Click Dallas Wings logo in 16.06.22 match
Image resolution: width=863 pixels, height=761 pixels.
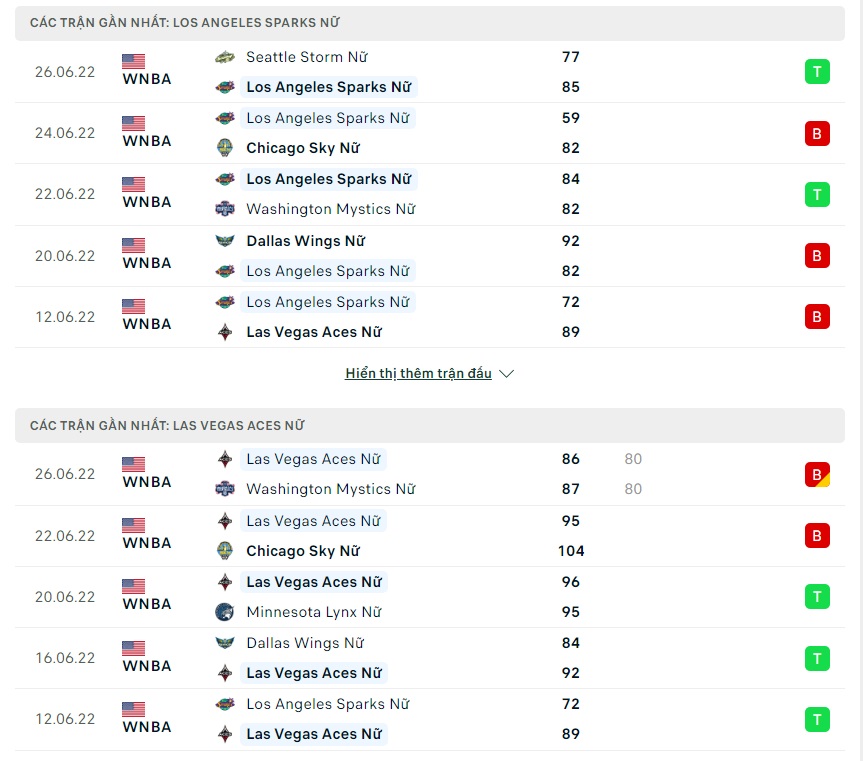pyautogui.click(x=225, y=643)
